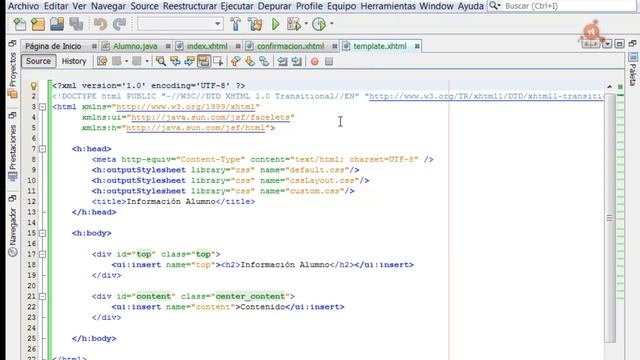Close the Alumno.java tab
This screenshot has width=640, height=360.
(x=168, y=46)
